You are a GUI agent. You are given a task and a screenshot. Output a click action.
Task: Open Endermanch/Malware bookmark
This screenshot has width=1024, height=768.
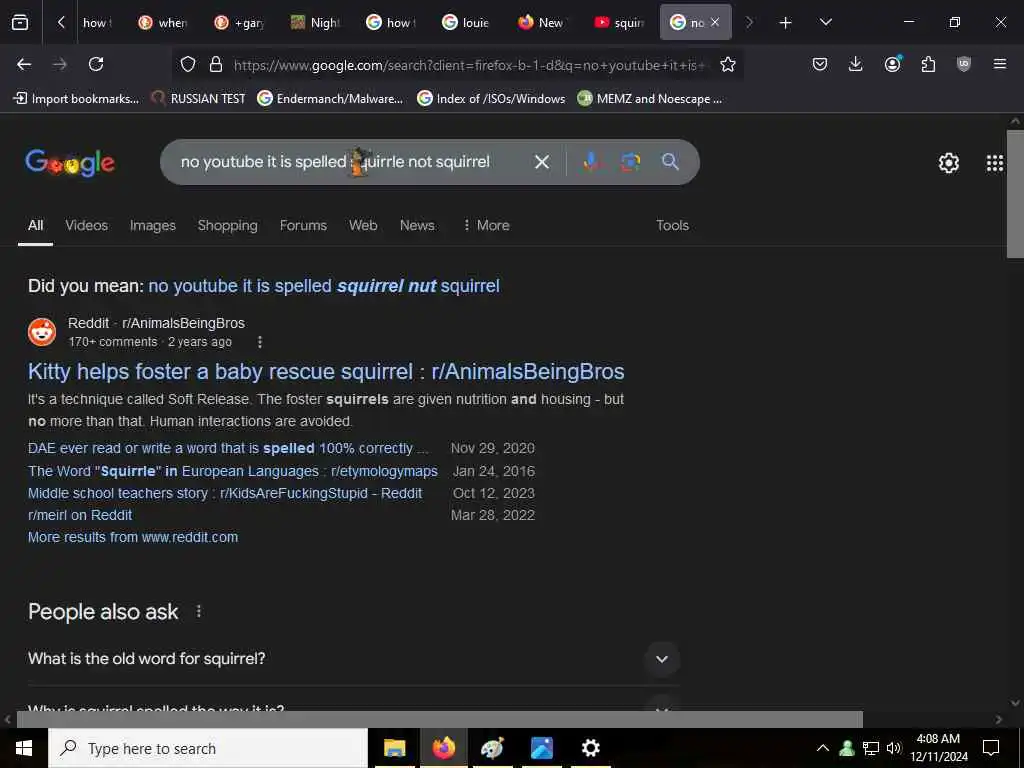click(330, 99)
